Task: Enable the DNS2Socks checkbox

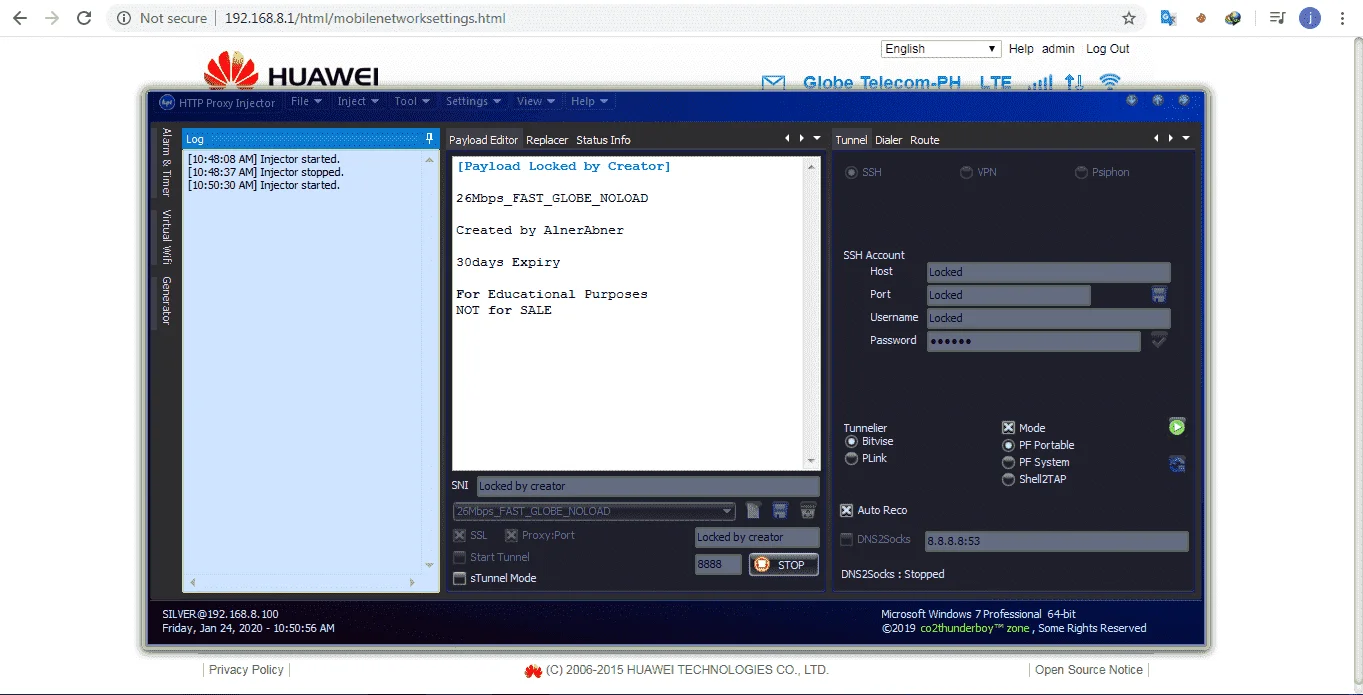Action: (x=847, y=539)
